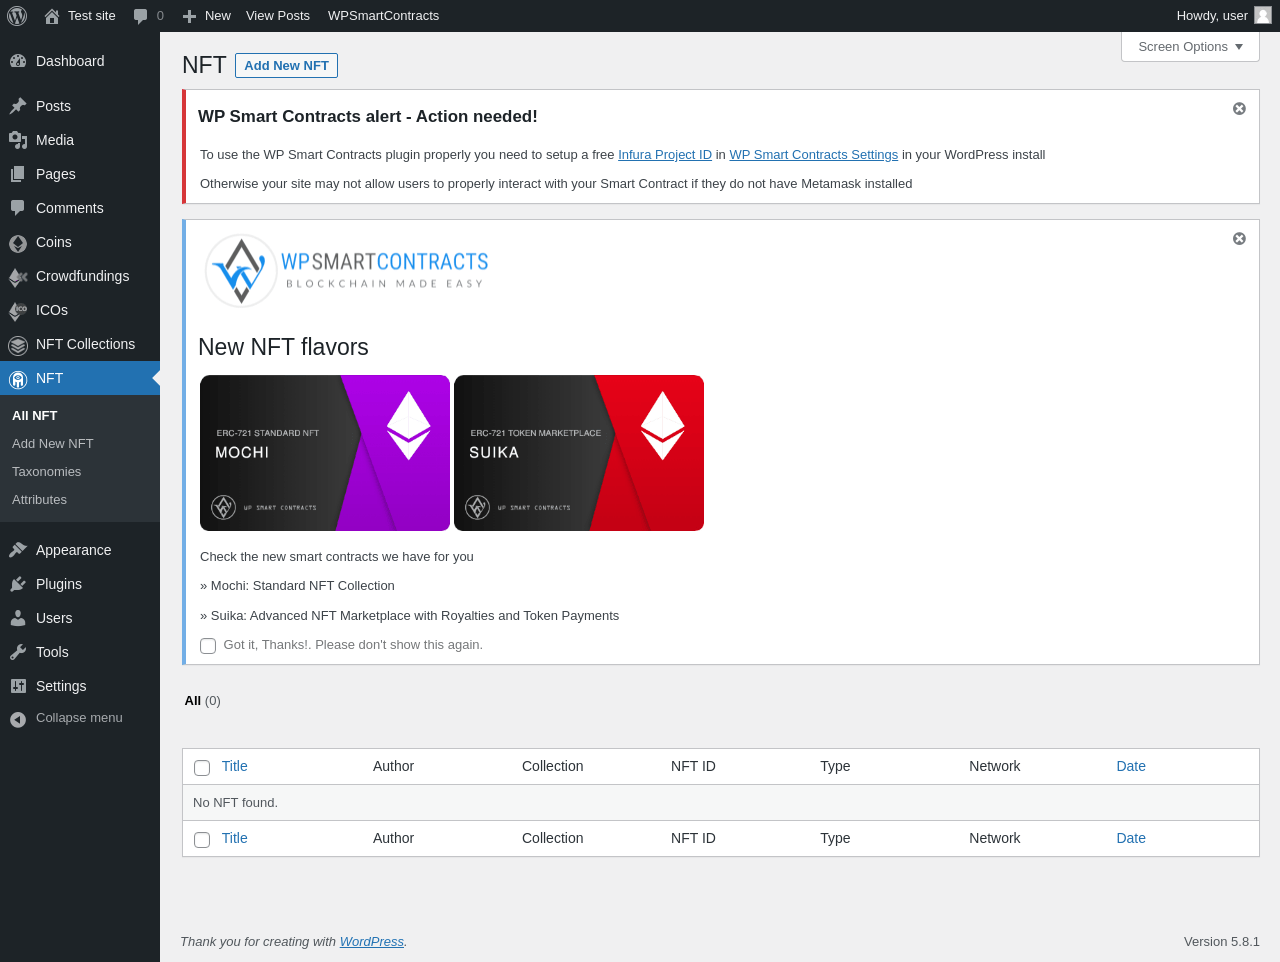Viewport: 1280px width, 962px height.
Task: Click Suika Advanced NFT Marketplace text line
Action: tap(409, 616)
